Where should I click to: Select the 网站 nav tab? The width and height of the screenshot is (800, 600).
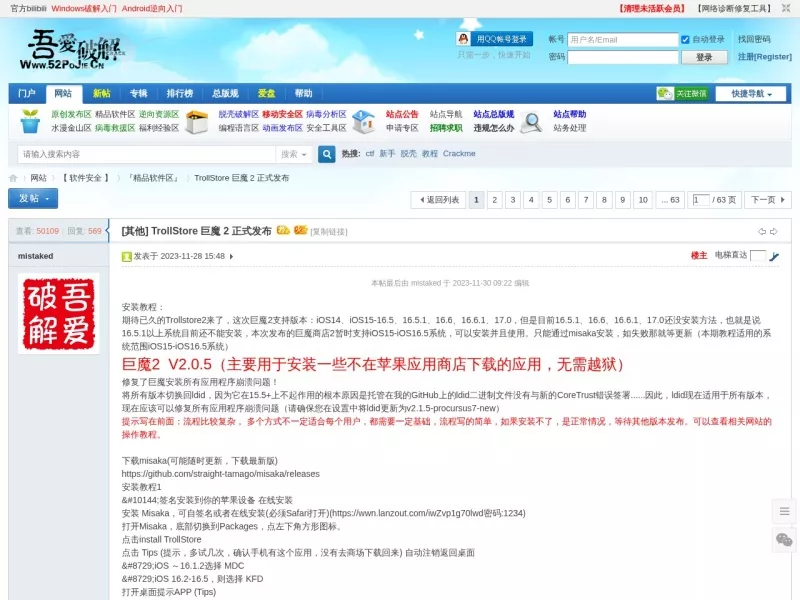click(x=63, y=93)
